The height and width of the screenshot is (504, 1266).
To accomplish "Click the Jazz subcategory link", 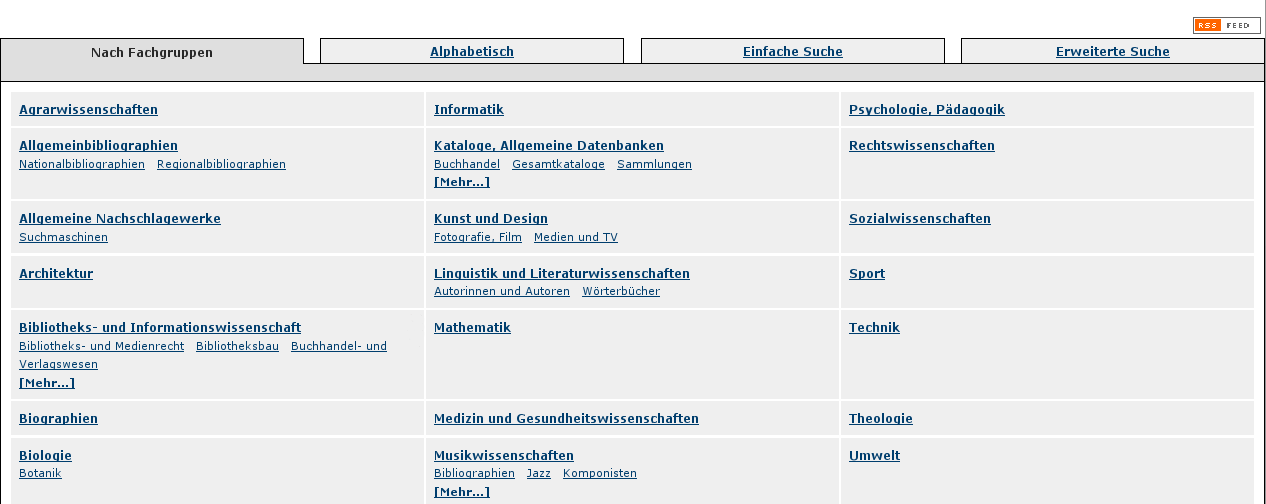I will 538,473.
